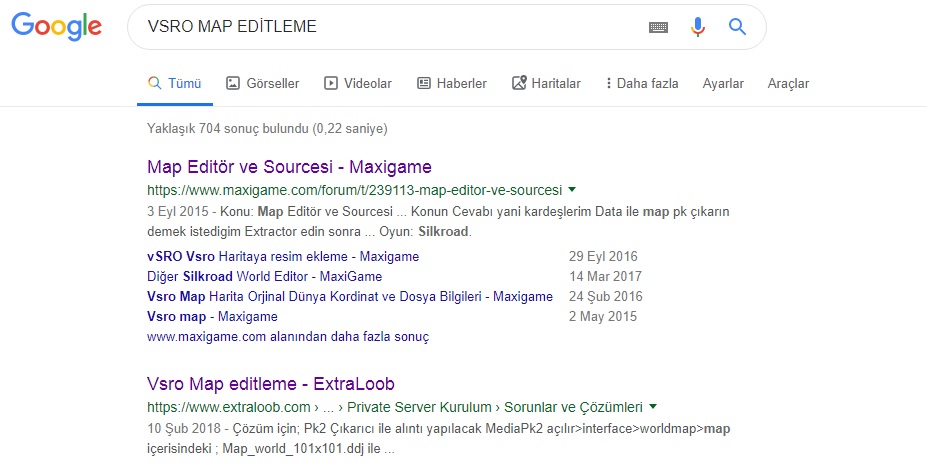Open the Haritalar tab
The image size is (927, 473).
[x=546, y=83]
